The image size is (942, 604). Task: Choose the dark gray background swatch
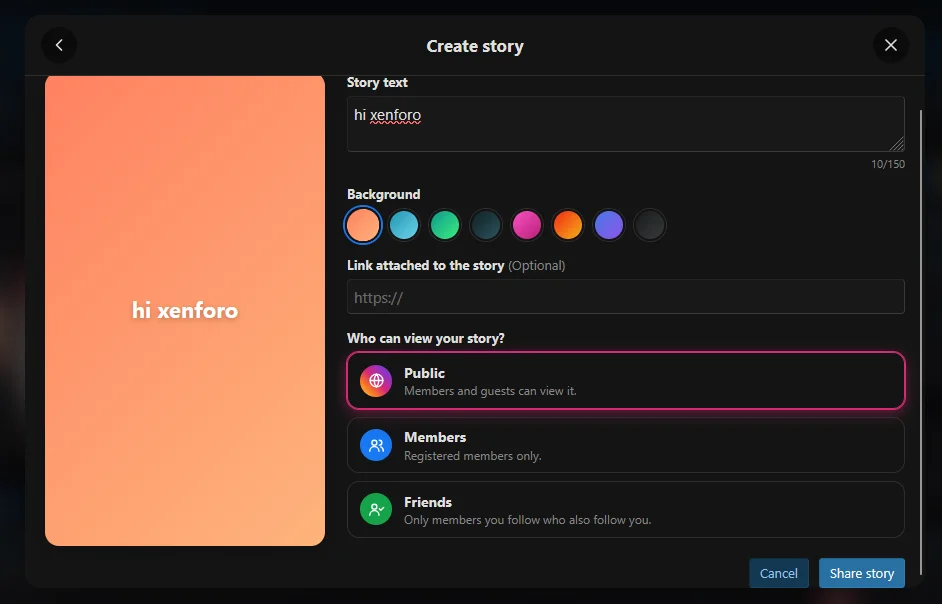(649, 225)
